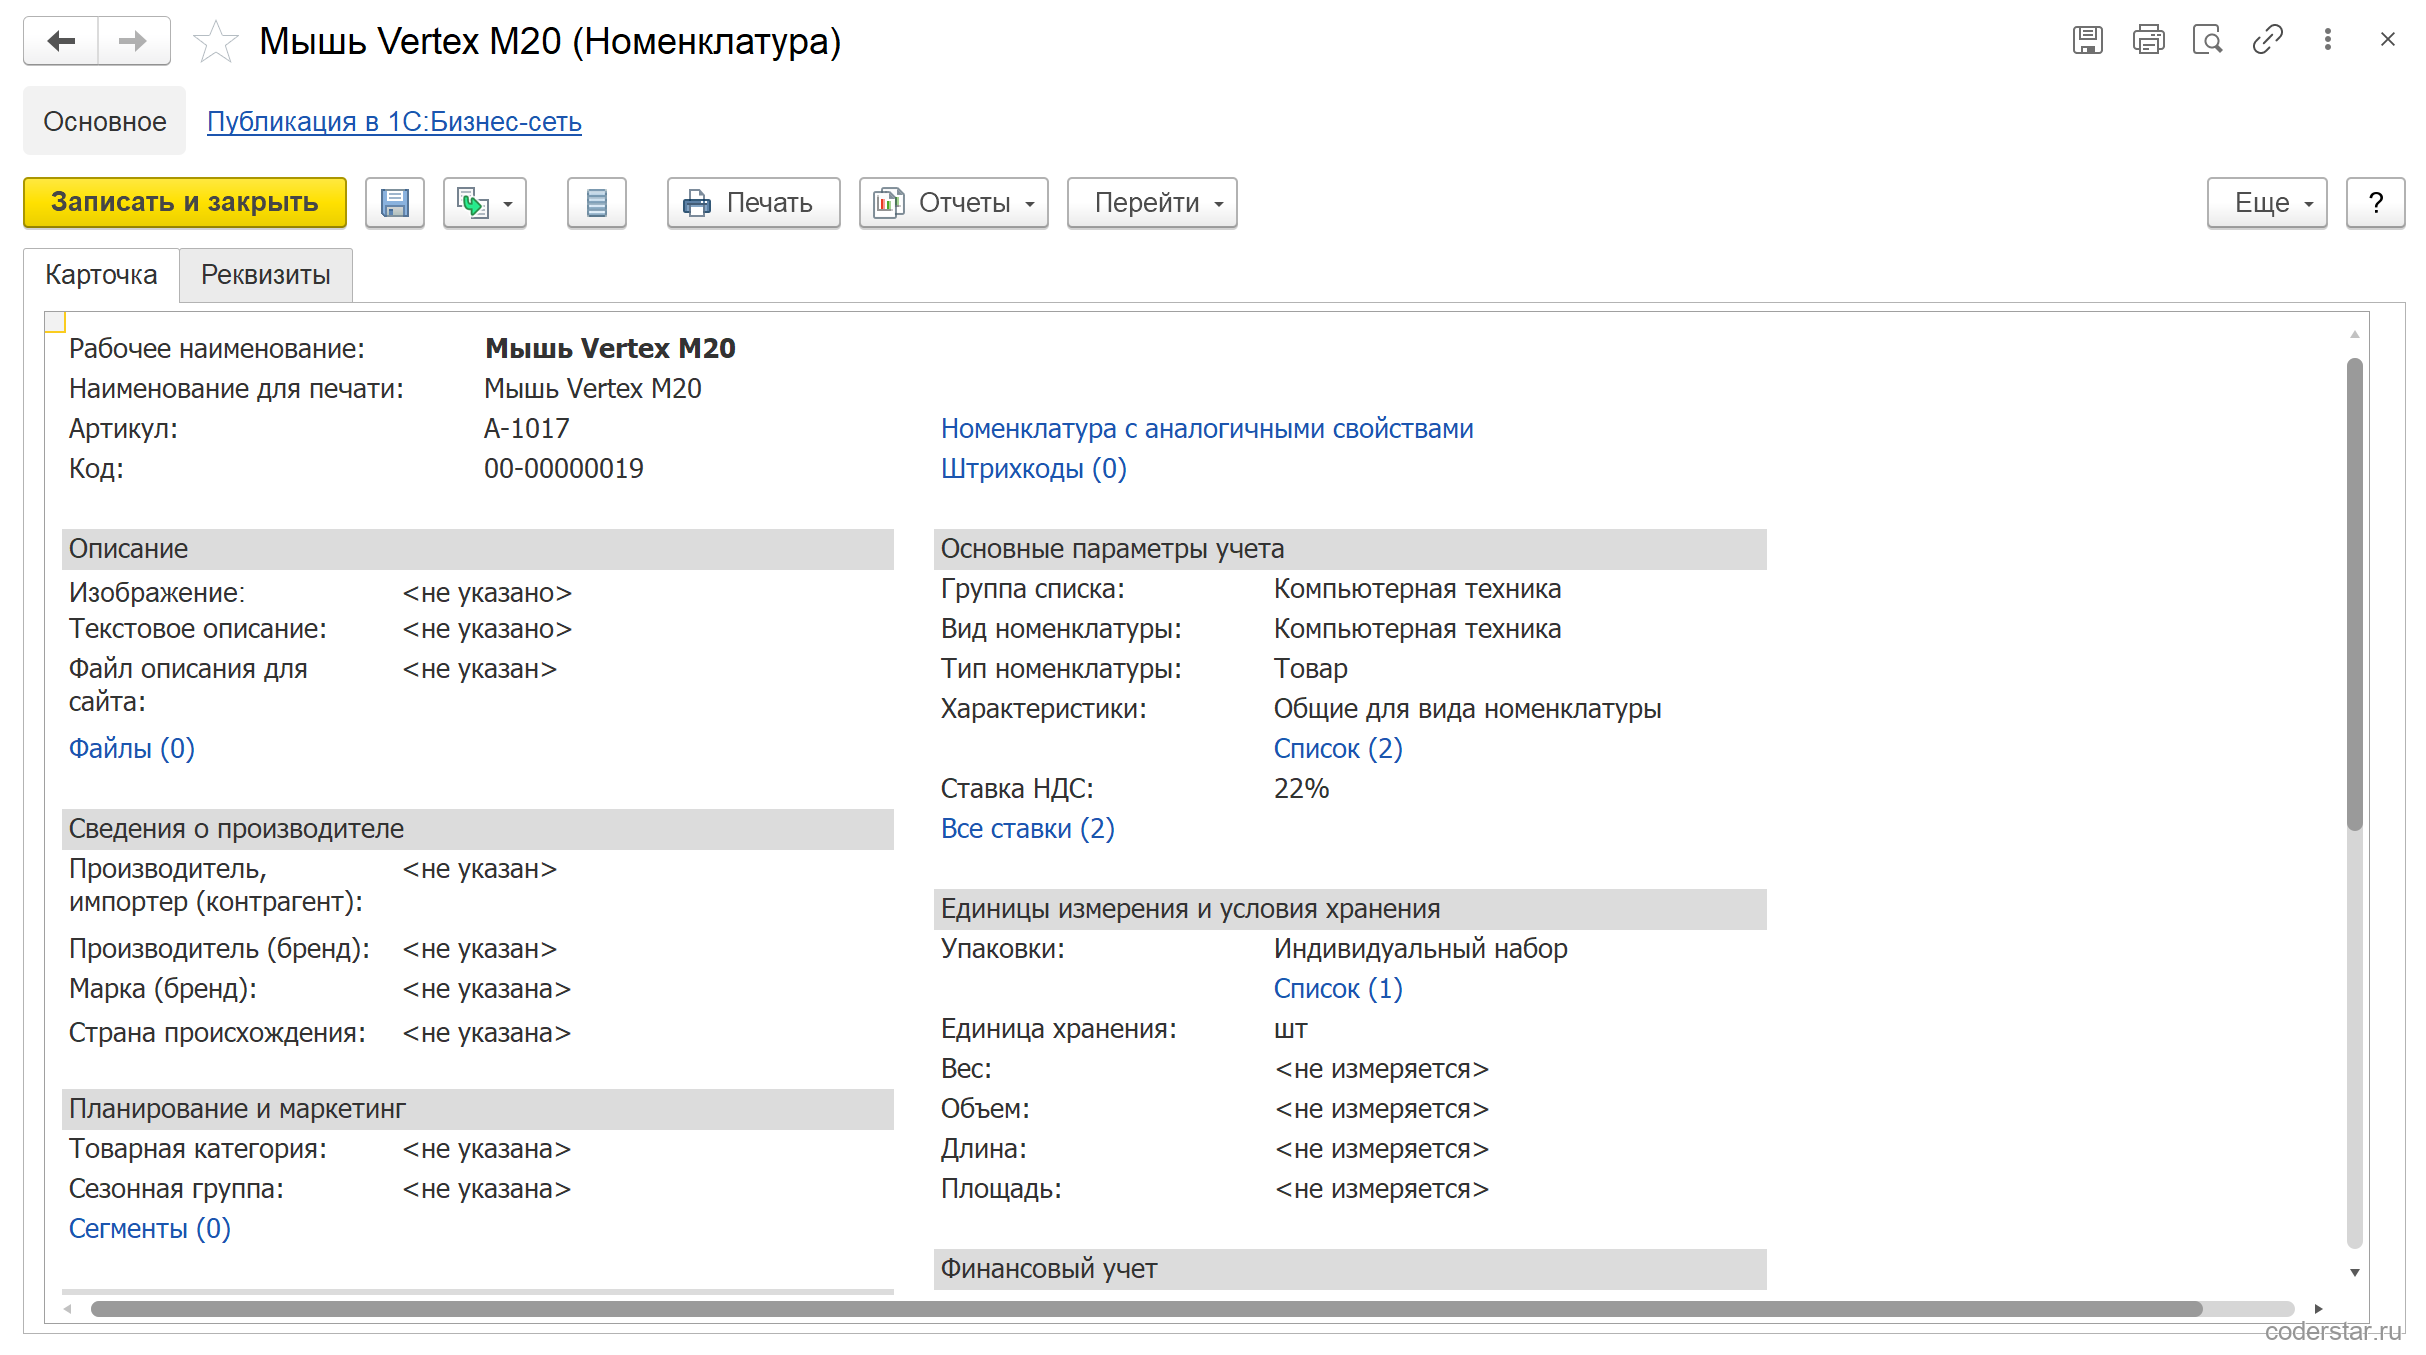The image size is (2426, 1355).
Task: Open the Все ставки (2) link
Action: [1028, 829]
